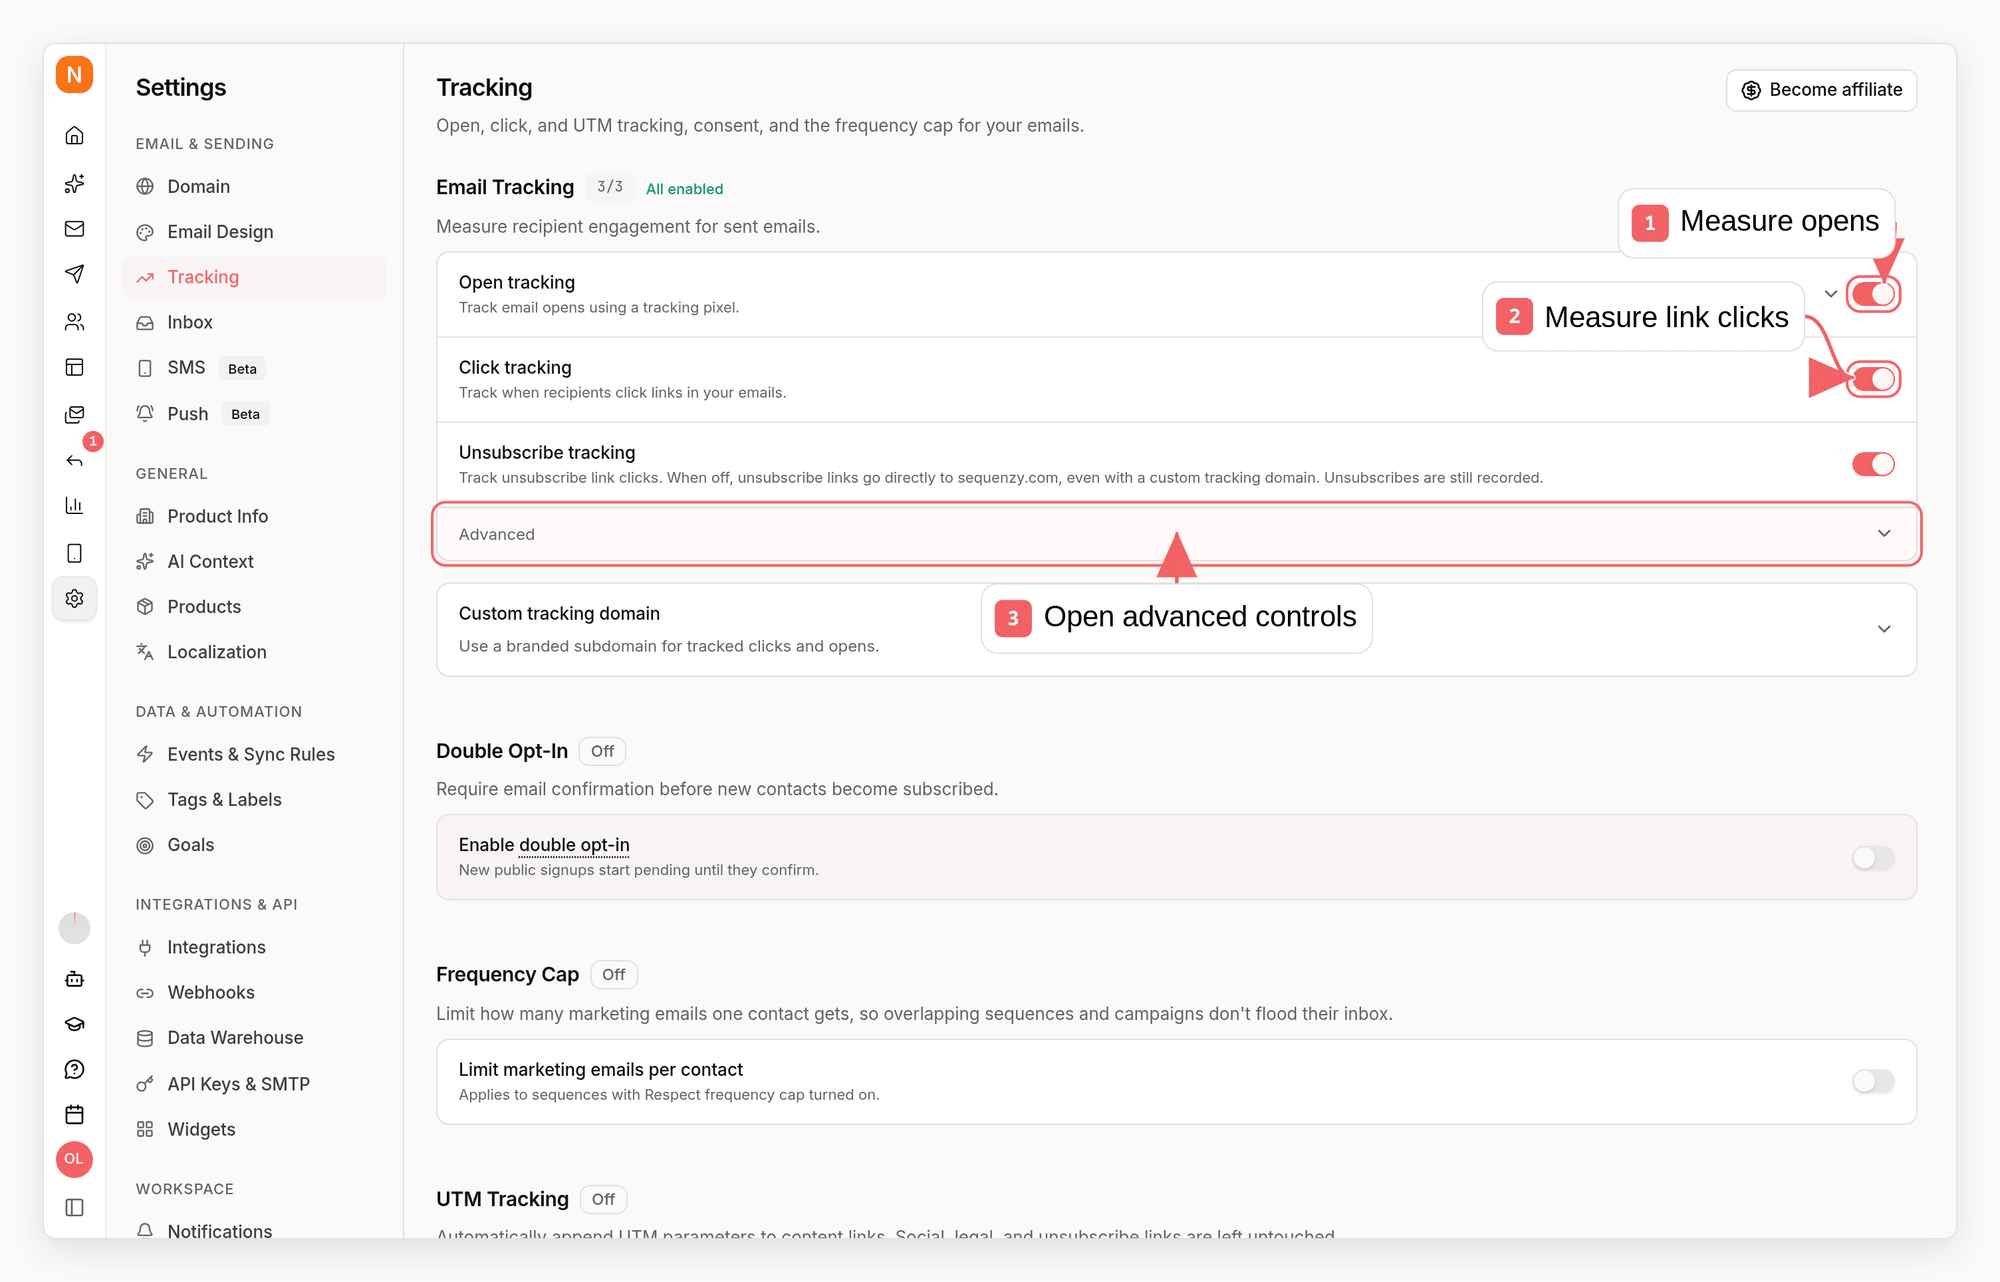Enable the Limit marketing emails per contact switch
Image resolution: width=2000 pixels, height=1282 pixels.
click(1873, 1082)
